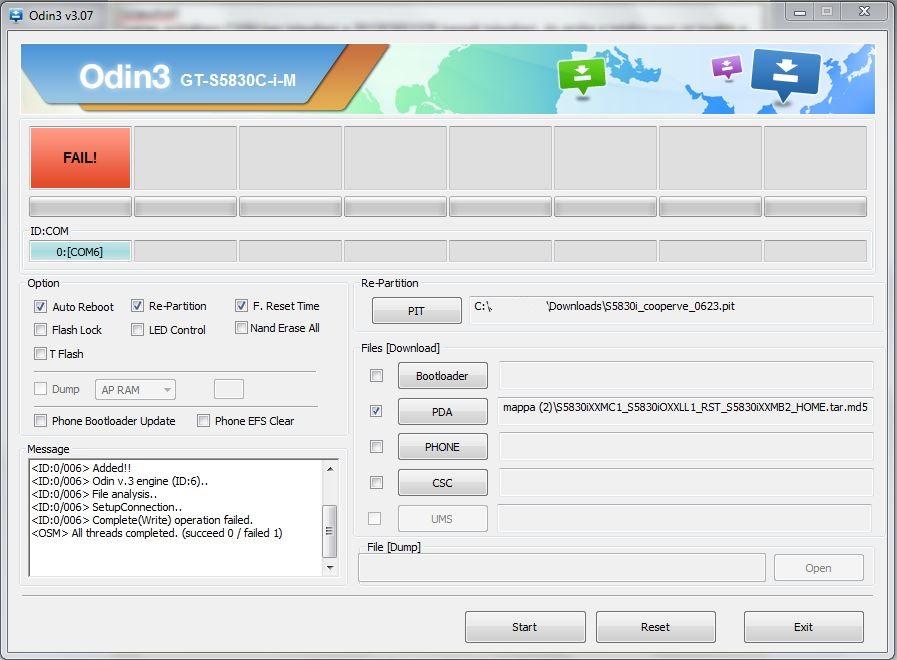Click the green download bubble icon in banner
Screen dimensions: 897x660
click(x=581, y=77)
